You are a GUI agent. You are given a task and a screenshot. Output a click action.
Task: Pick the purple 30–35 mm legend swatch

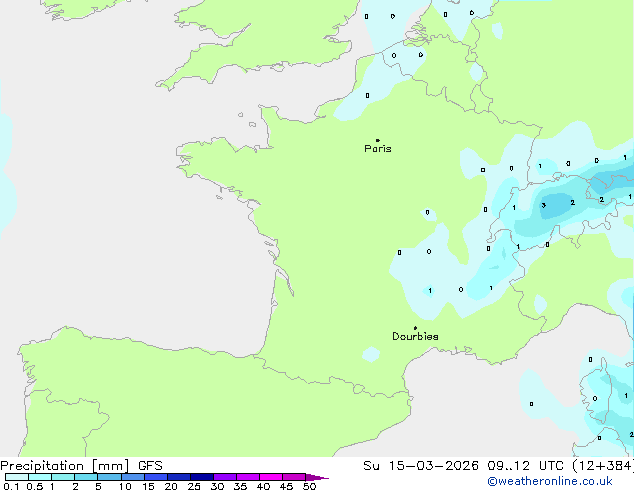225,477
